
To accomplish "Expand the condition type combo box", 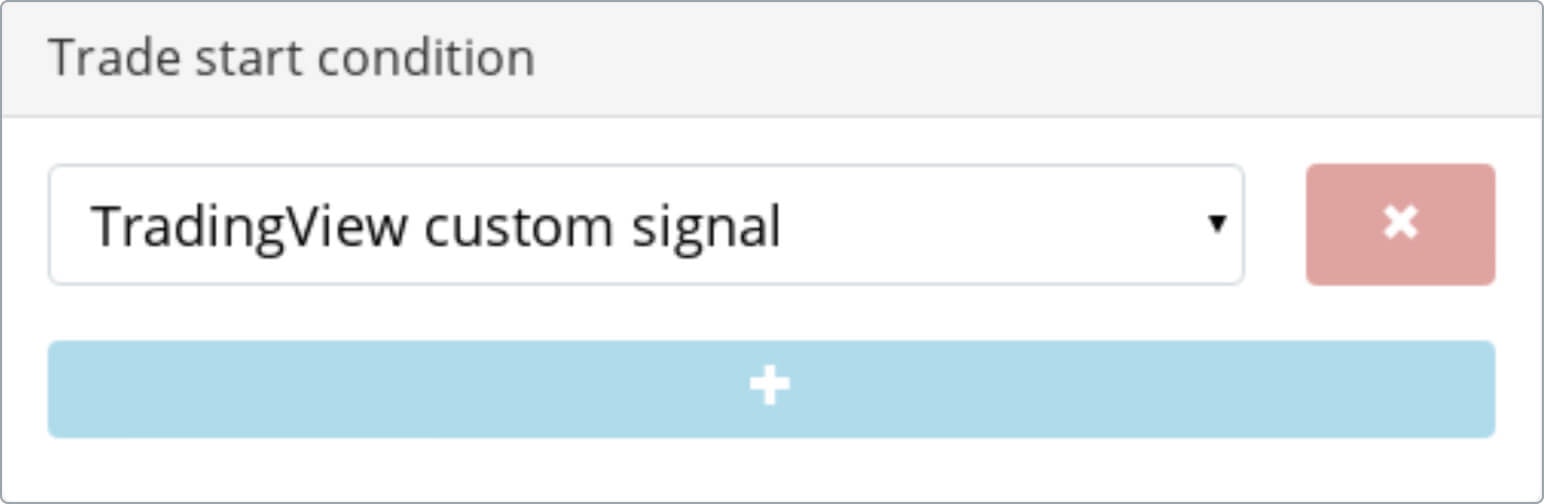I will (x=646, y=224).
